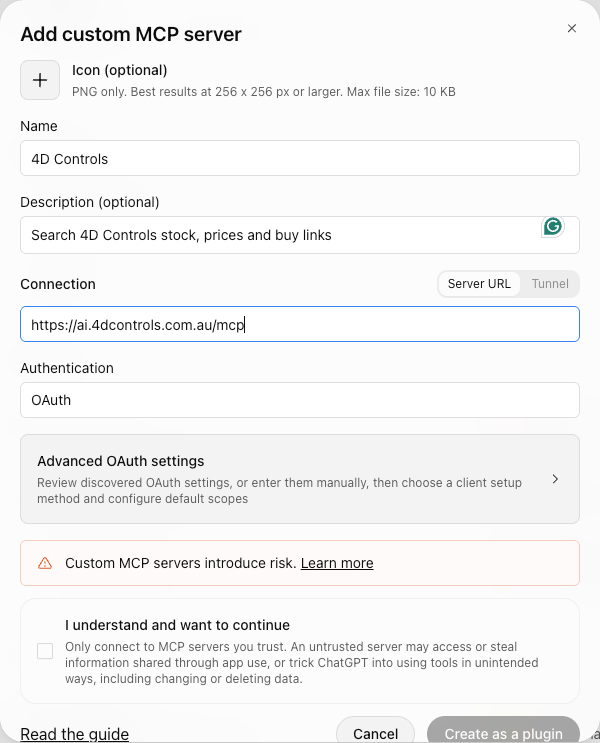This screenshot has width=600, height=743.
Task: Click the Authentication label
Action: pos(67,368)
